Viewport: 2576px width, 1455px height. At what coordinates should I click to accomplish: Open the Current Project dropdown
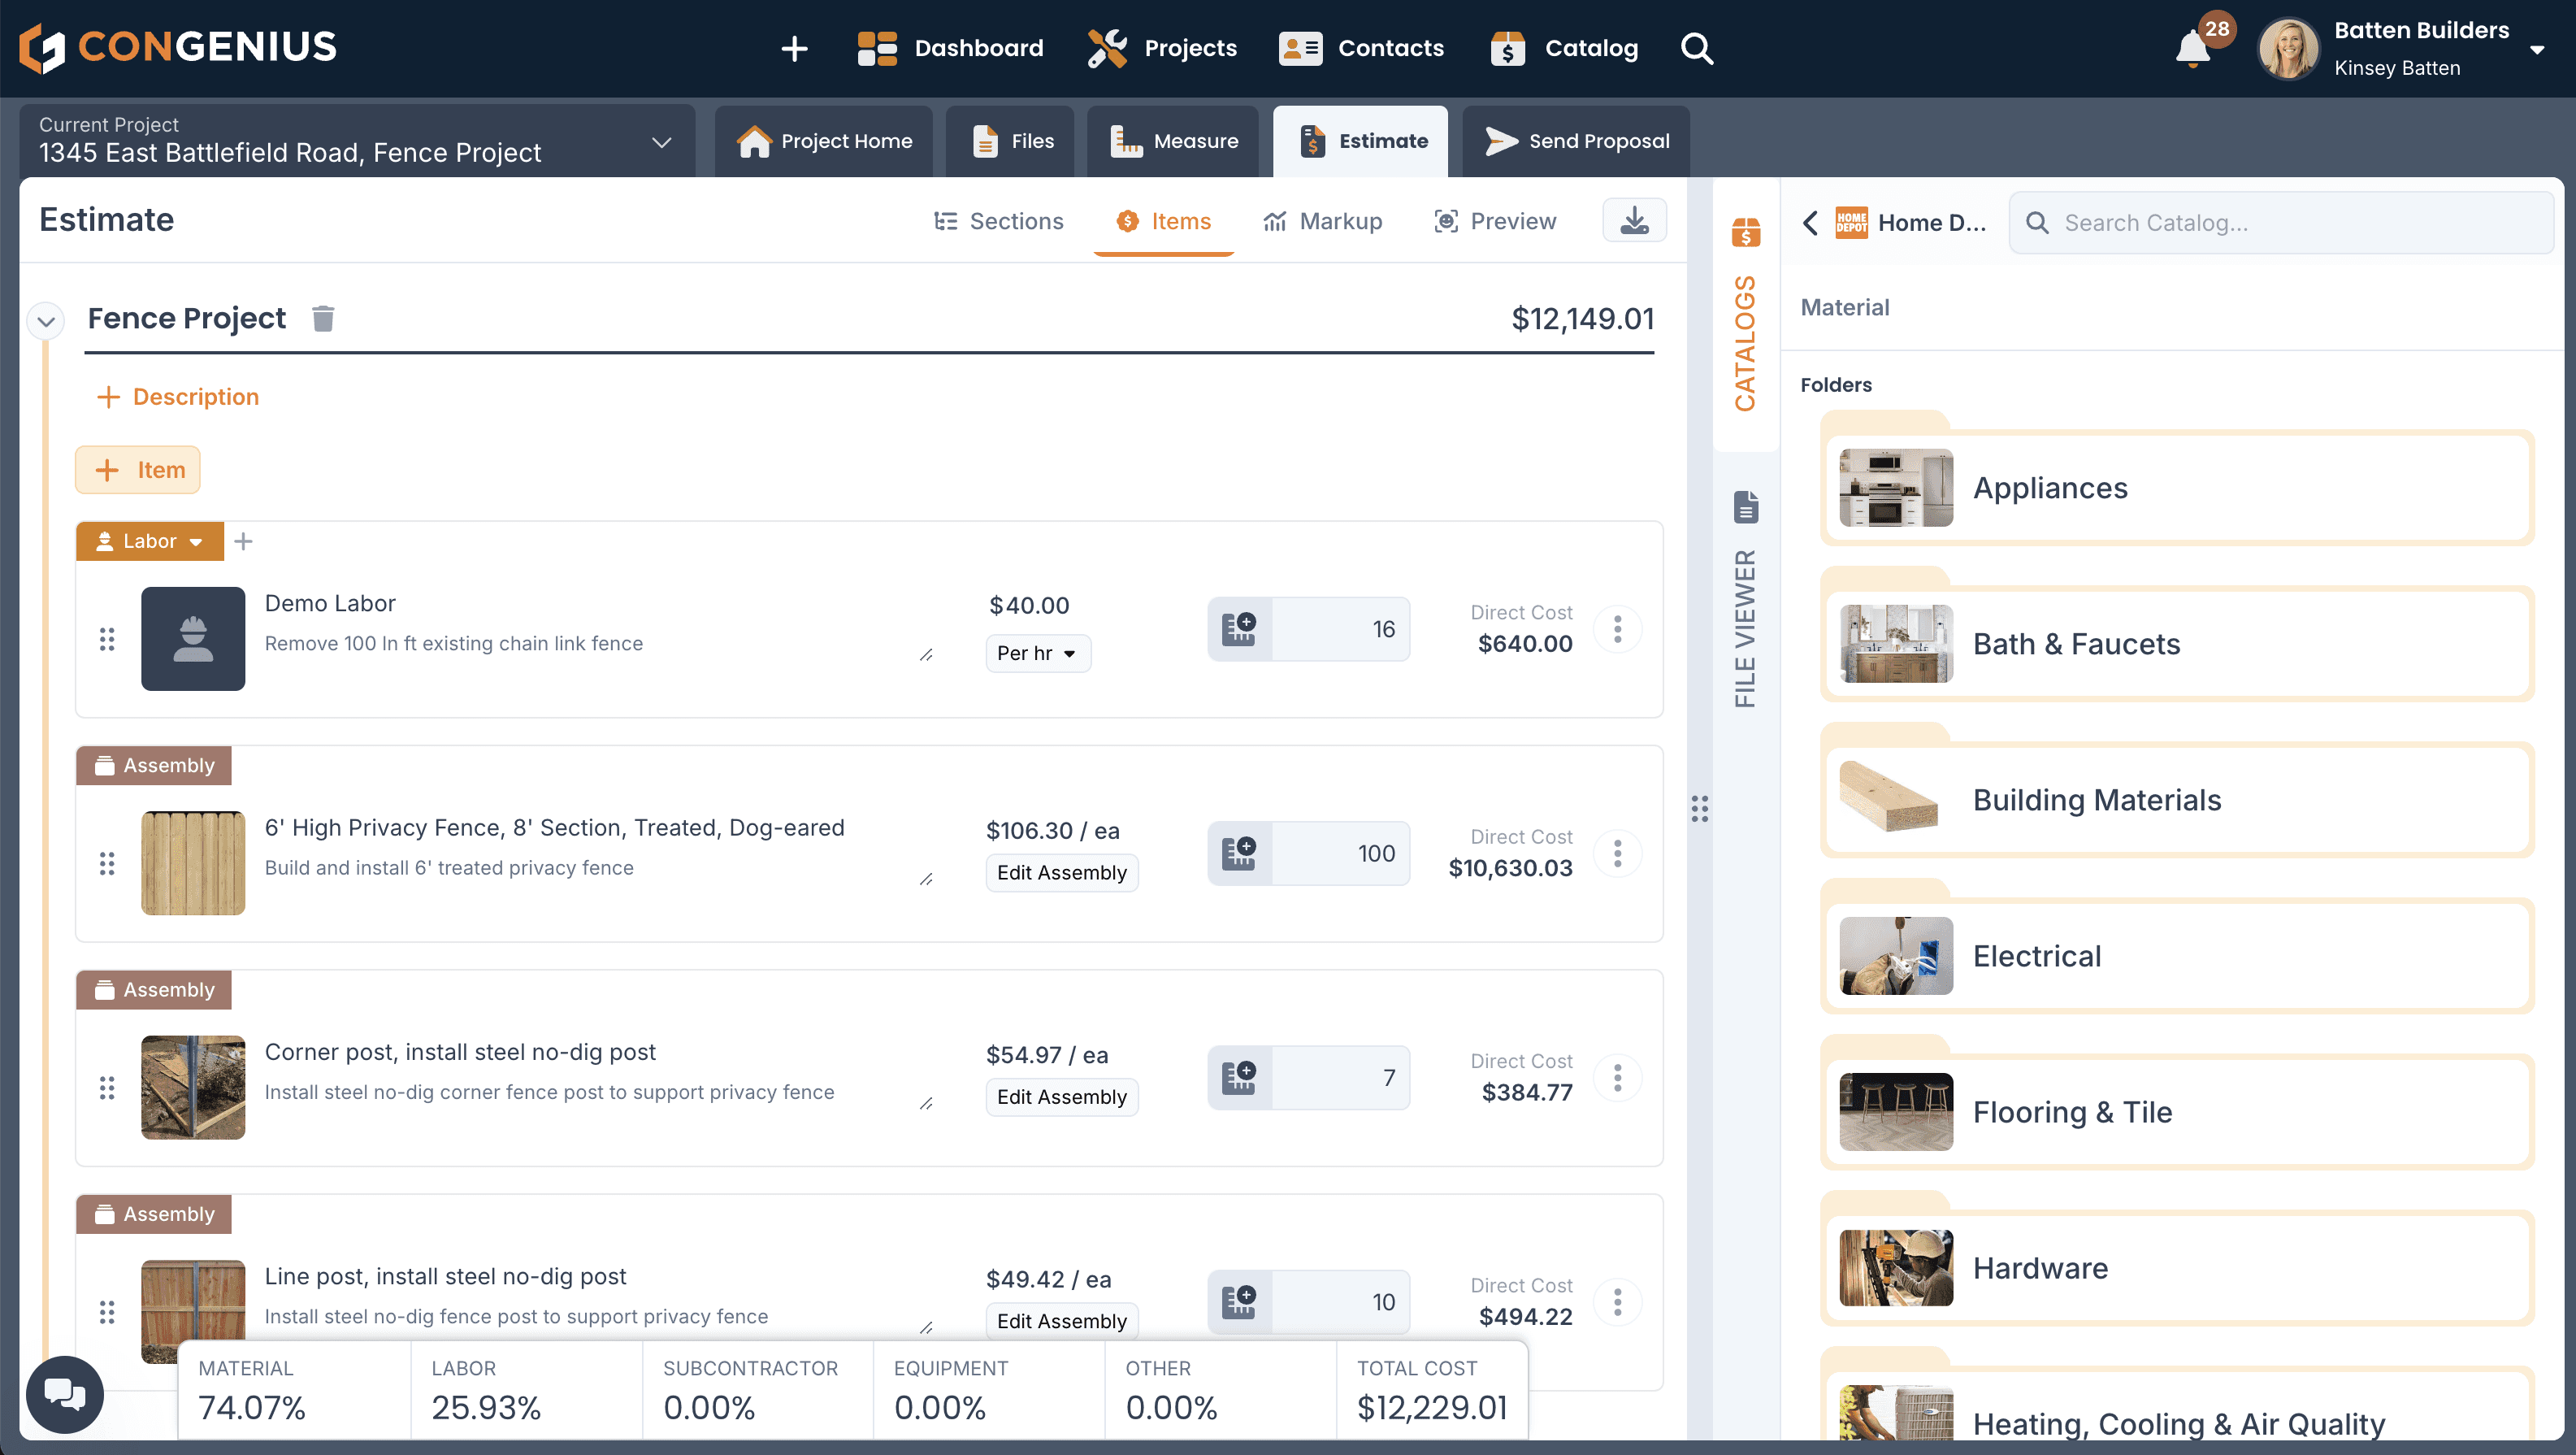(357, 141)
